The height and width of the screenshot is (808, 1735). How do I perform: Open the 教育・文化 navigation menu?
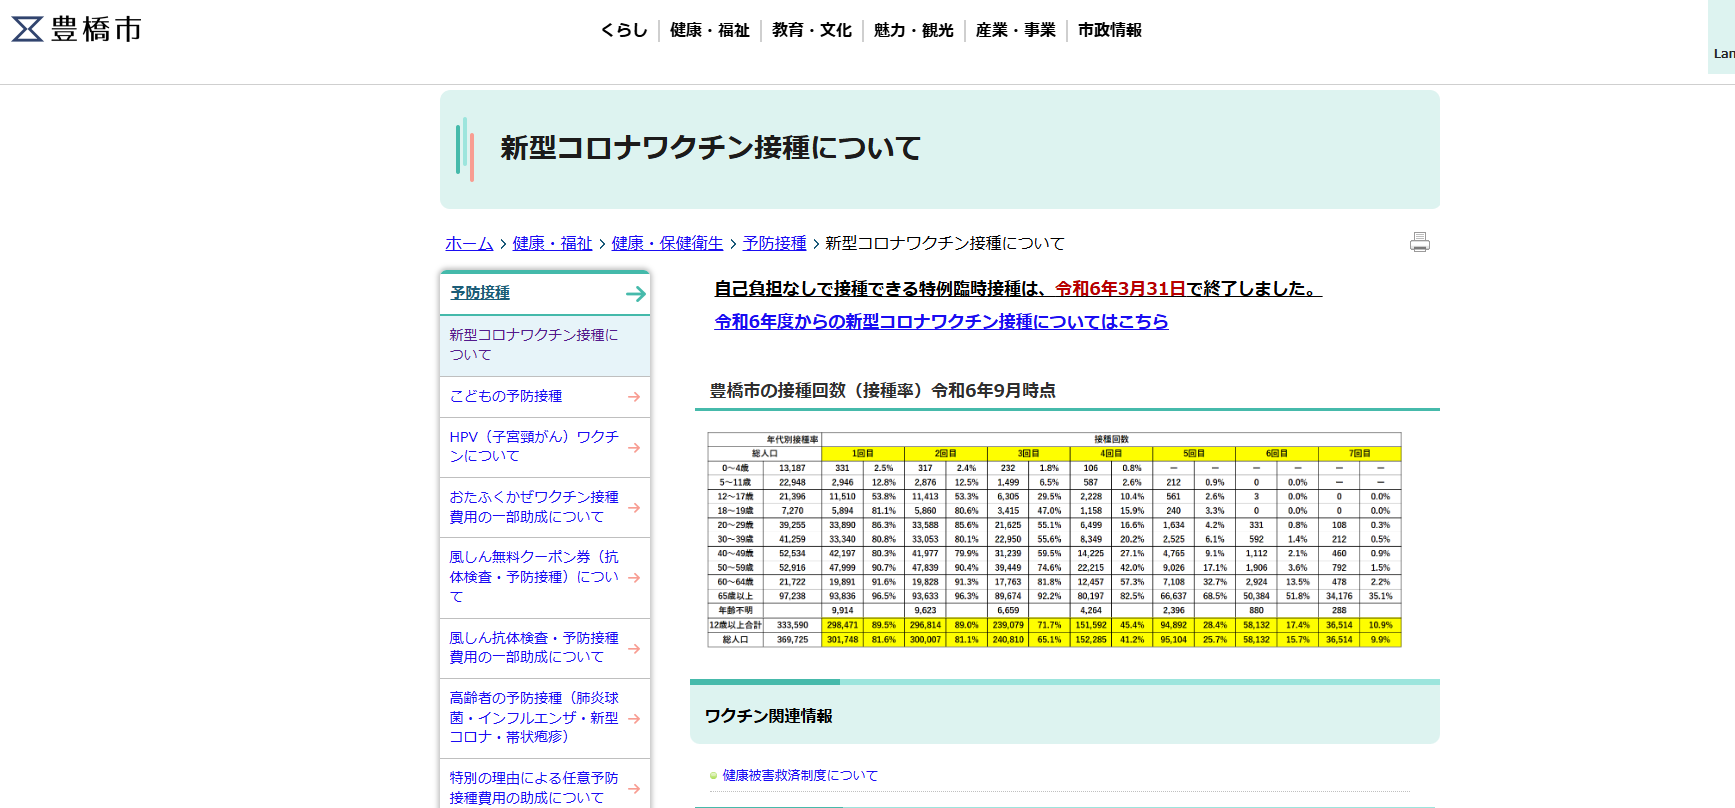[x=812, y=30]
